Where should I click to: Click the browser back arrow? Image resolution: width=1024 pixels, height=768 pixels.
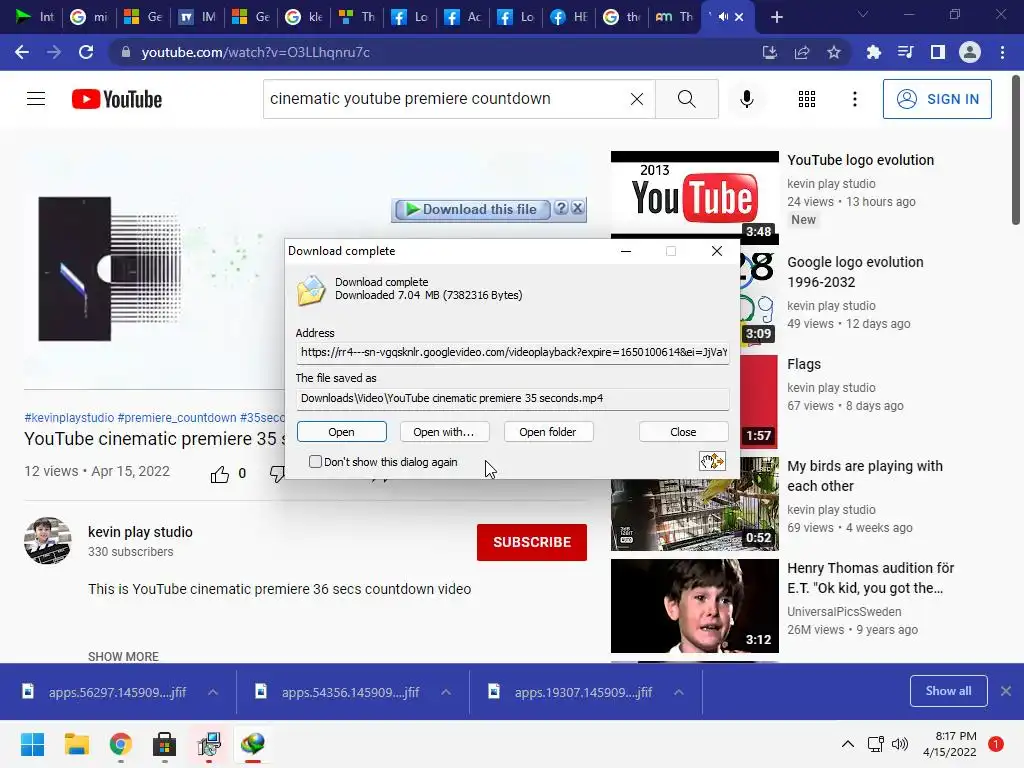pyautogui.click(x=22, y=52)
